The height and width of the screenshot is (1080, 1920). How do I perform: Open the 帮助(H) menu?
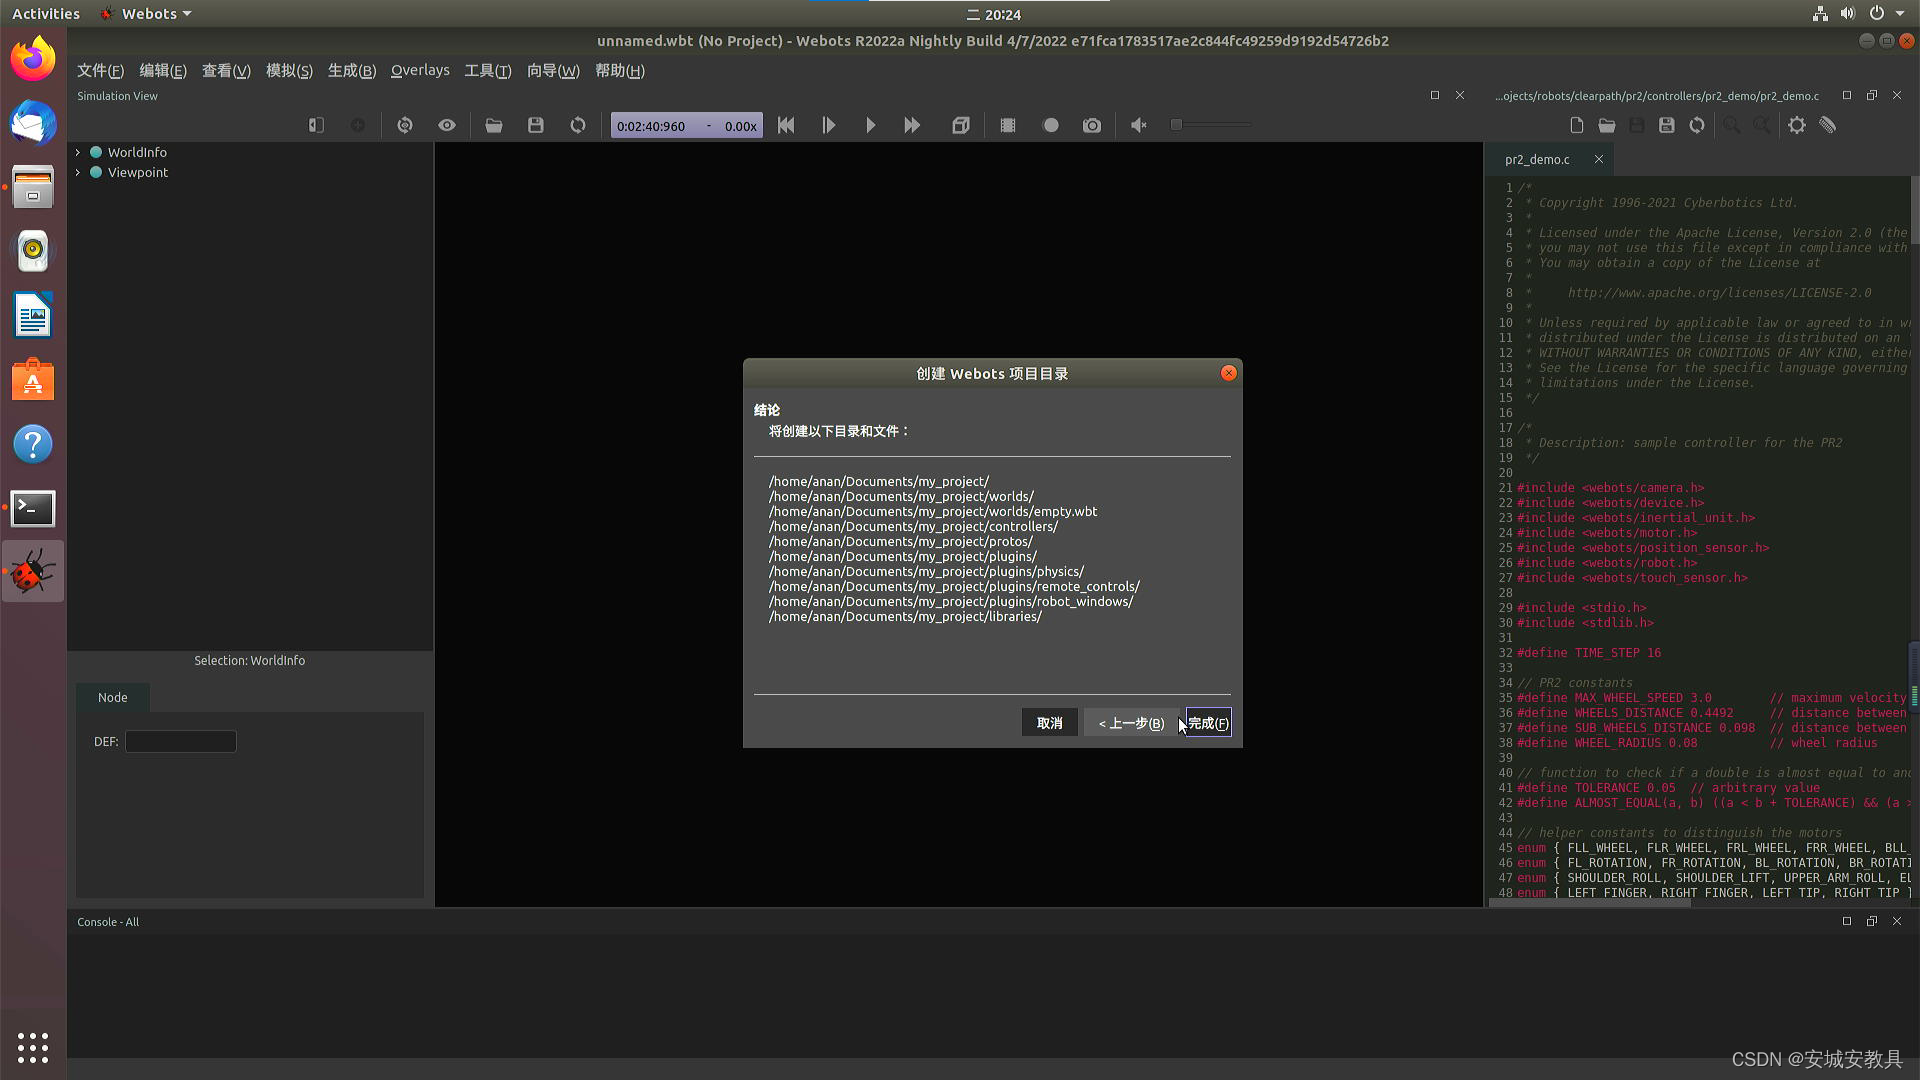(x=620, y=70)
